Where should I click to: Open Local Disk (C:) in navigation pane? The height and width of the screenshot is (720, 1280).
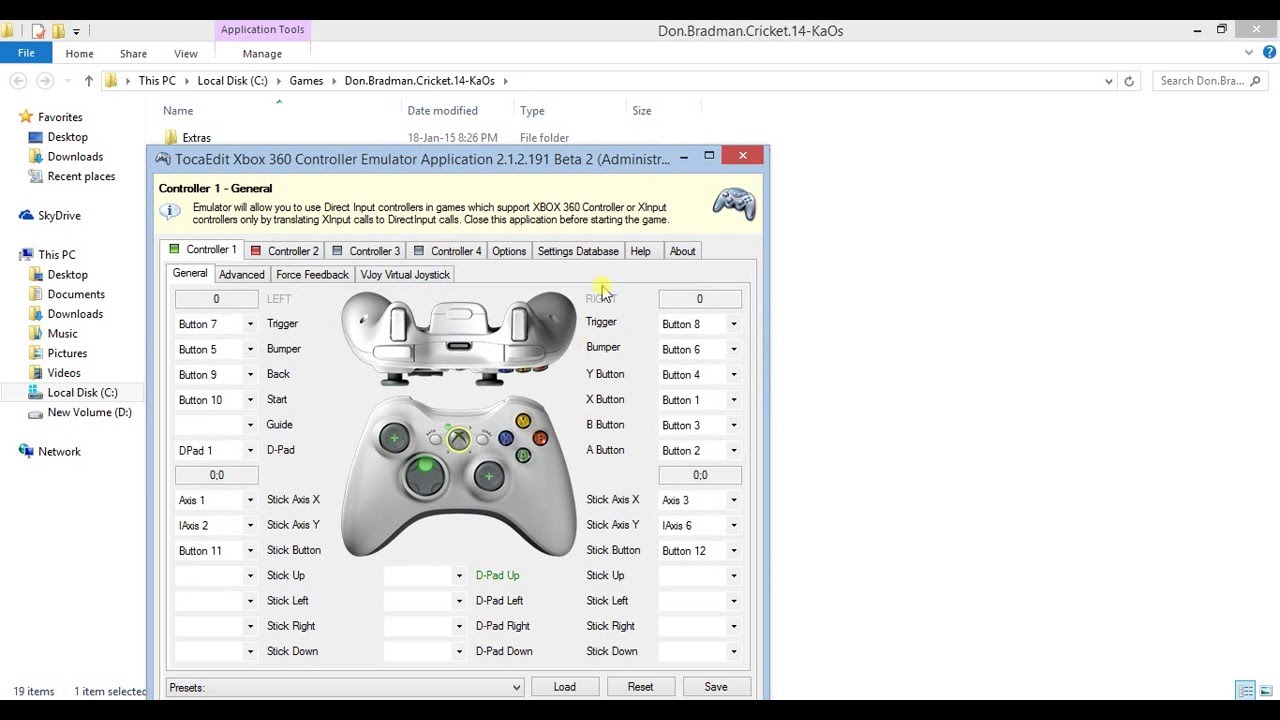[82, 392]
